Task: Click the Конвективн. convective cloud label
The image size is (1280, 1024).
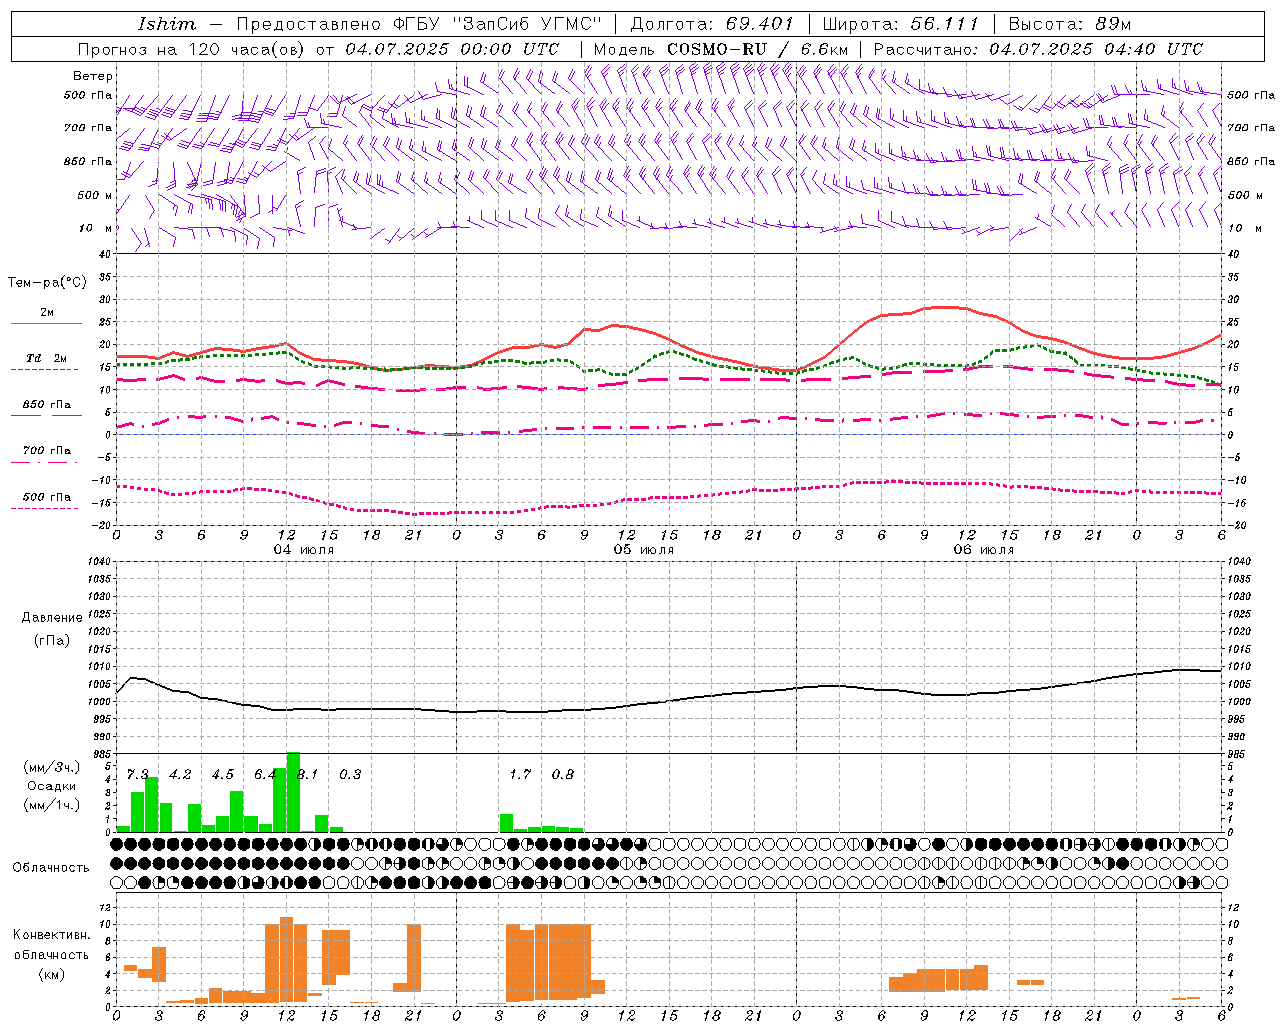Action: tap(51, 935)
